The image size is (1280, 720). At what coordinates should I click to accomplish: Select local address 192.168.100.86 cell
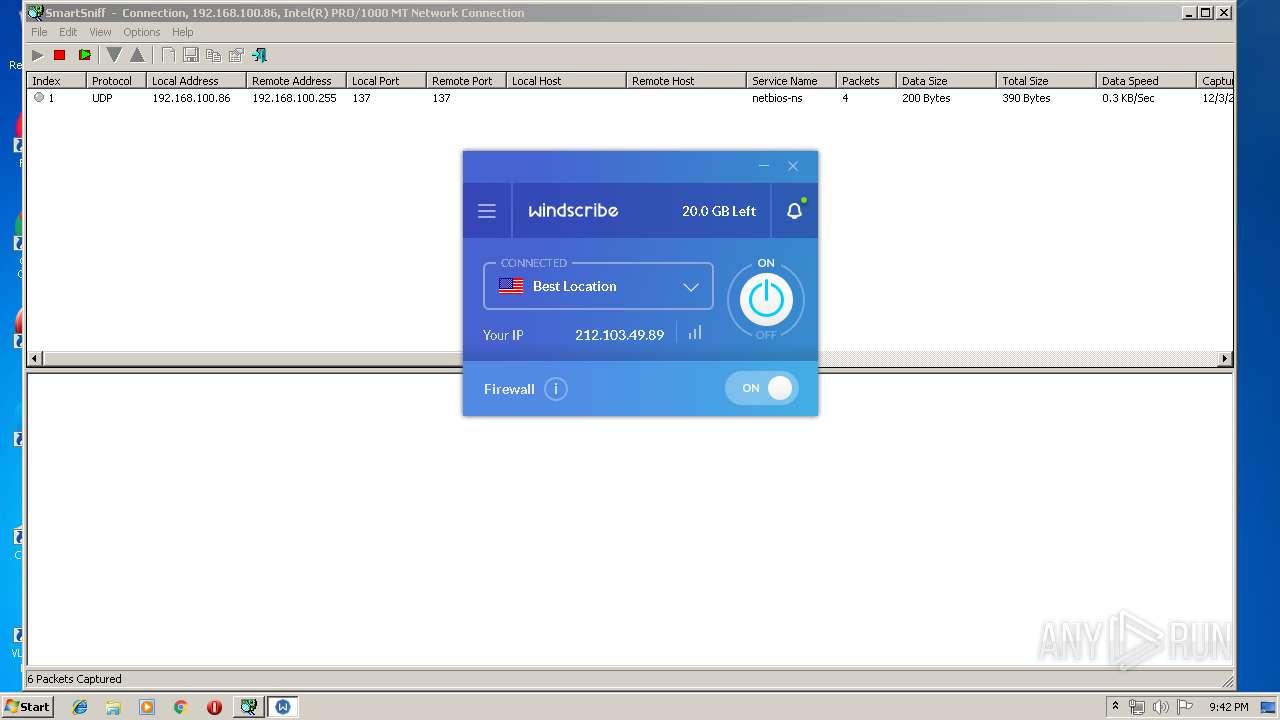pos(191,98)
